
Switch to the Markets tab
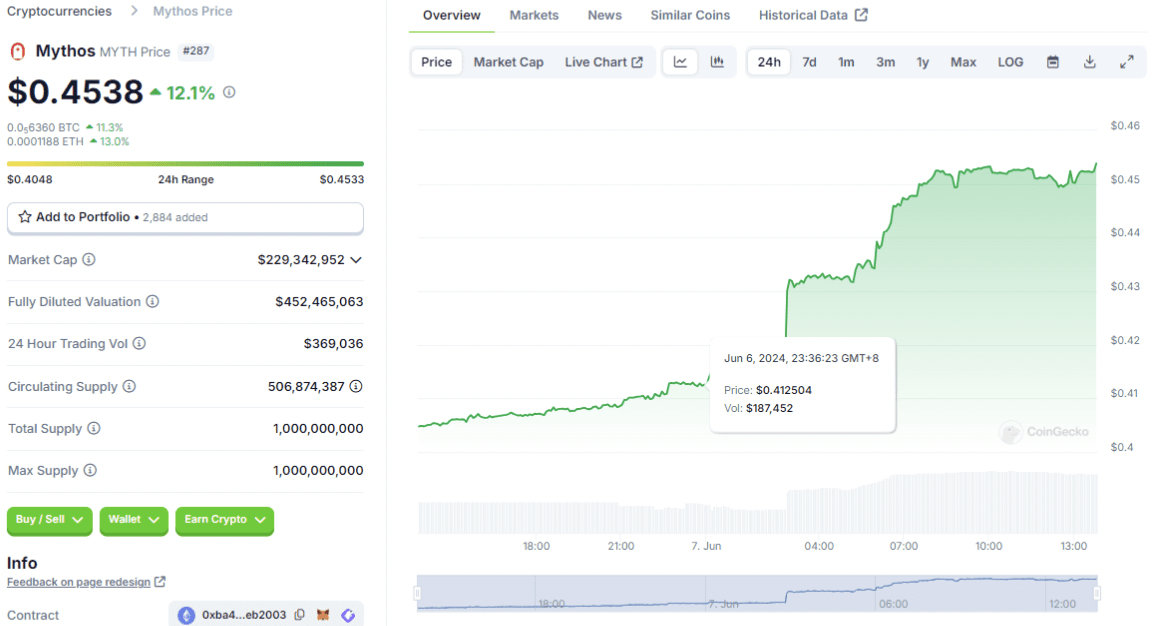click(534, 15)
